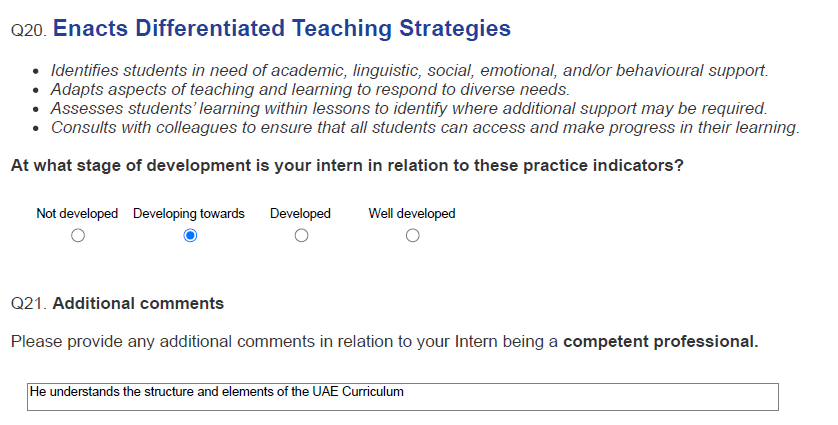Choose the Well developed radio option

413,235
